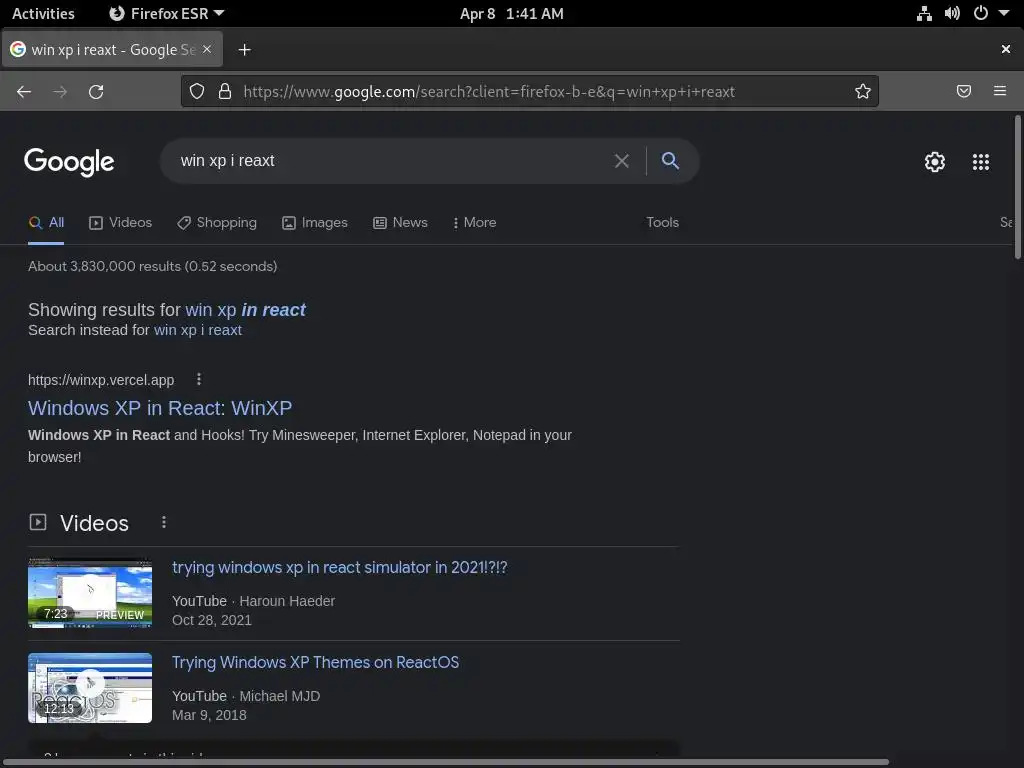Click the 'https://winxp.vercel.app' URL text
The image size is (1024, 768).
click(x=101, y=380)
